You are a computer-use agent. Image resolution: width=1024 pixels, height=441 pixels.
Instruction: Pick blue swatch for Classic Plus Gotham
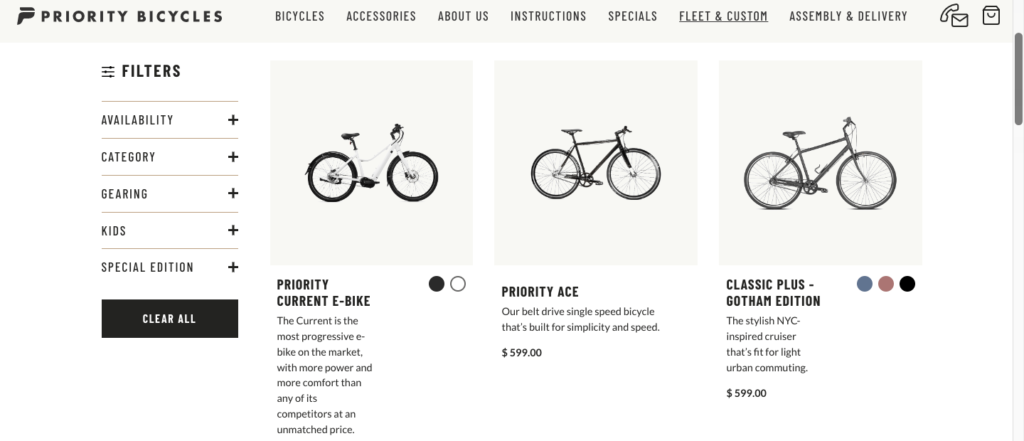[x=865, y=284]
